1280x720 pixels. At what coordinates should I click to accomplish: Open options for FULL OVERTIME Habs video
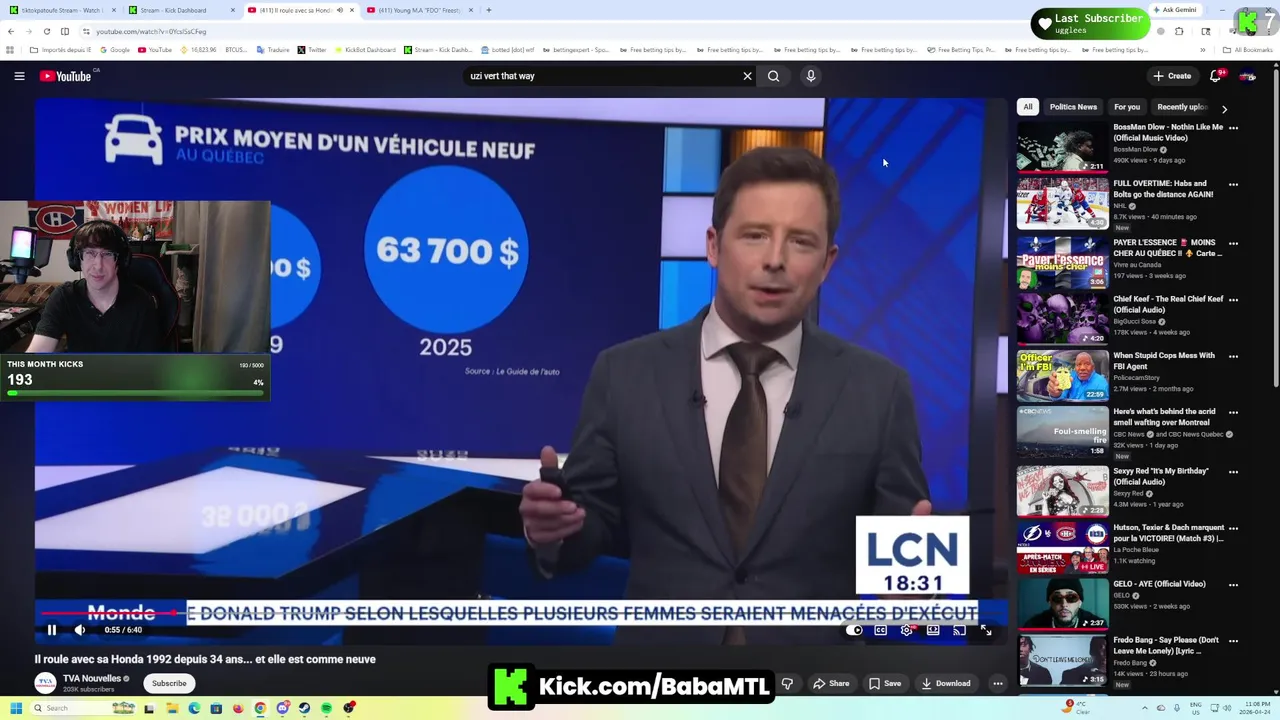click(1233, 184)
